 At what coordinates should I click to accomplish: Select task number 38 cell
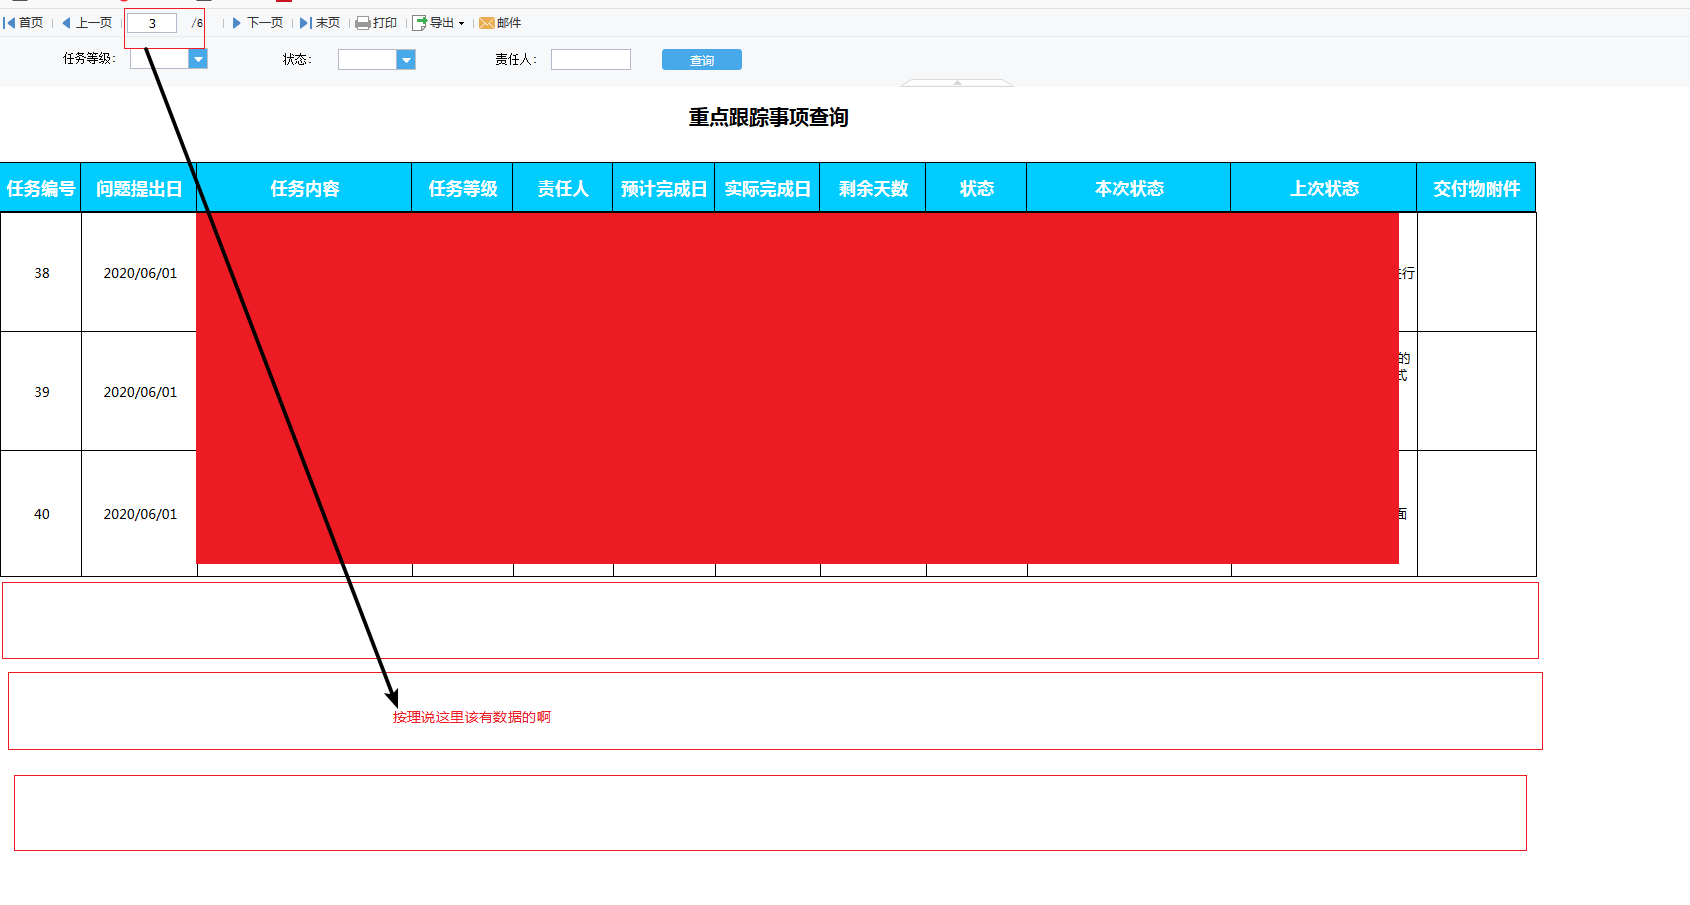coord(41,273)
